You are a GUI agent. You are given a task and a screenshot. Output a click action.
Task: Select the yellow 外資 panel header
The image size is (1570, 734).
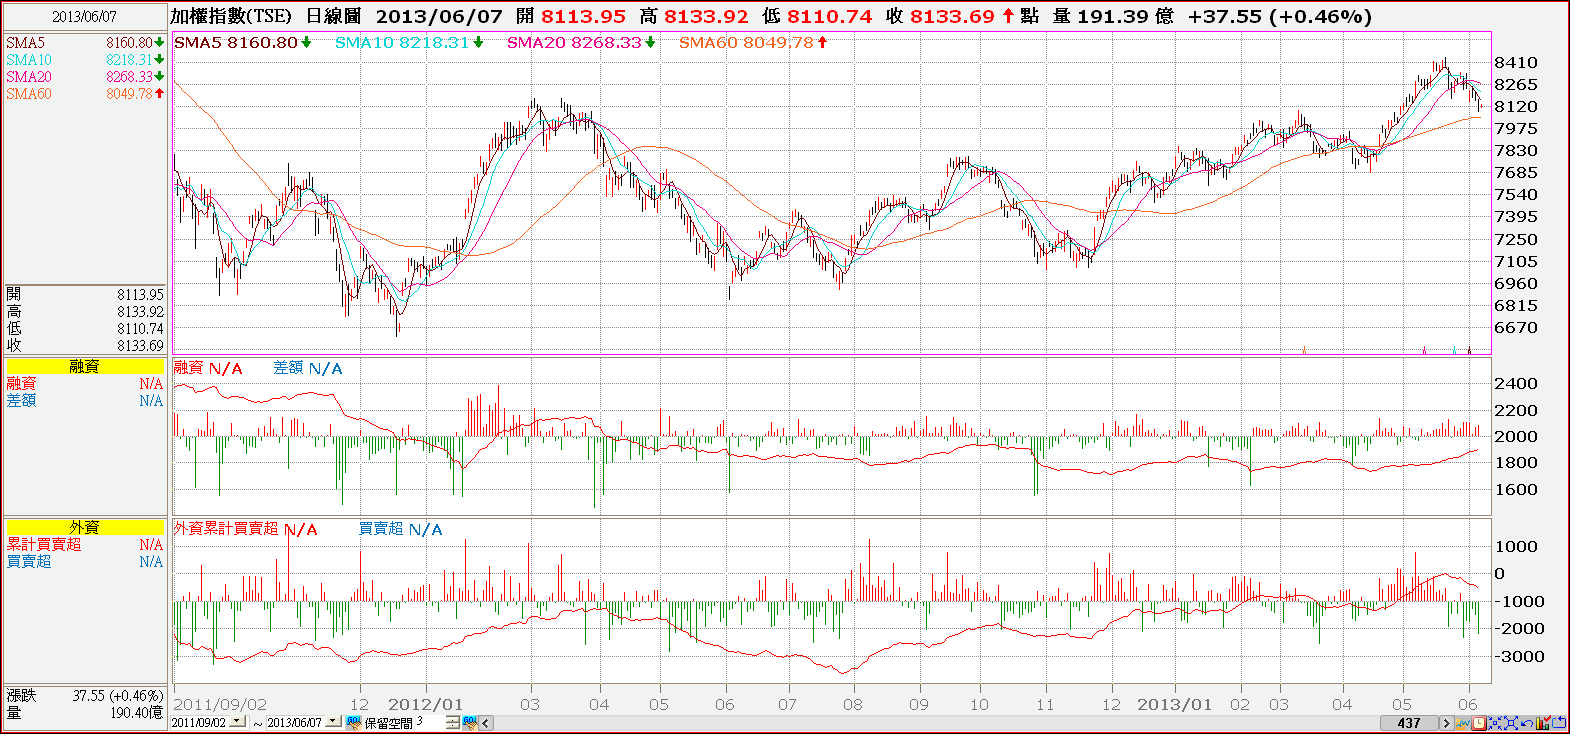pos(85,528)
